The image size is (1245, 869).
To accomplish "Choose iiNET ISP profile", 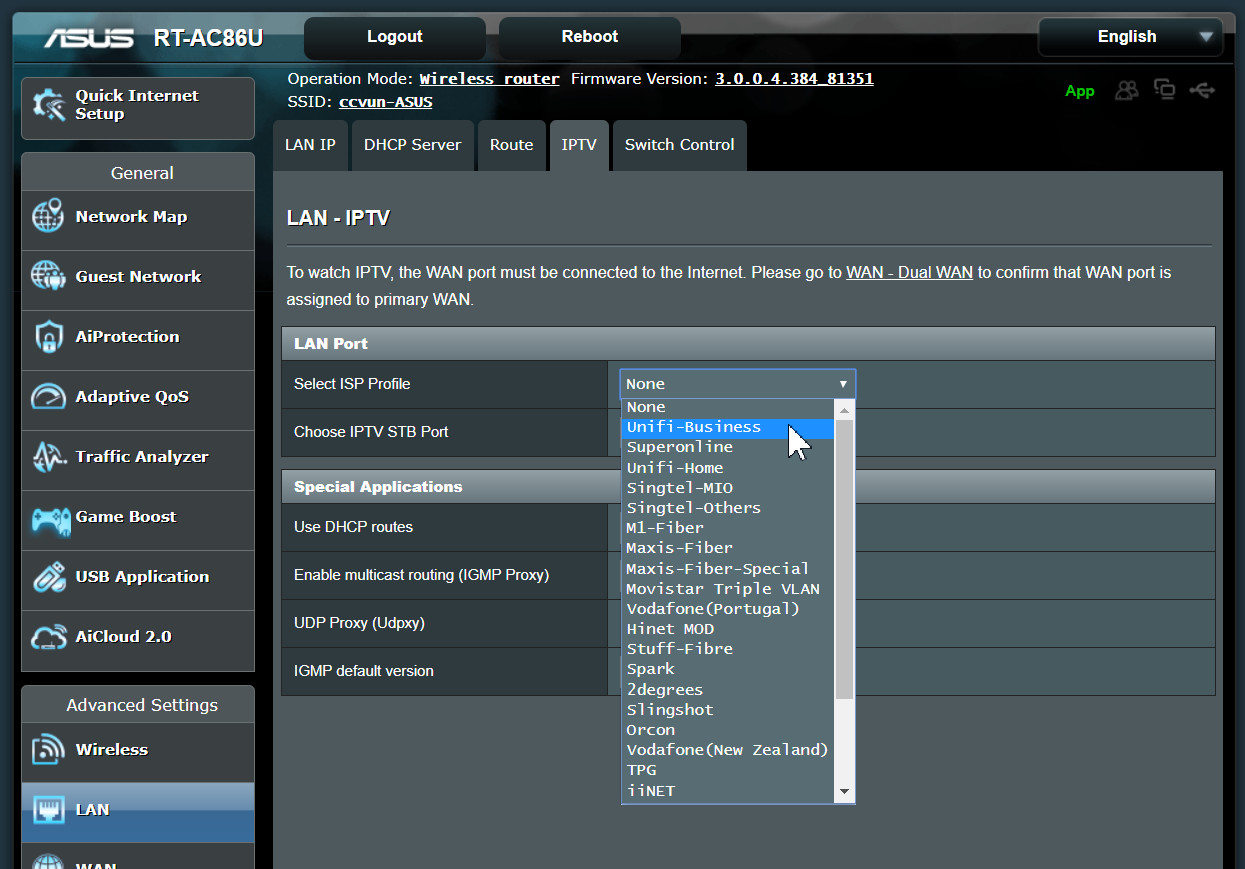I will [728, 791].
